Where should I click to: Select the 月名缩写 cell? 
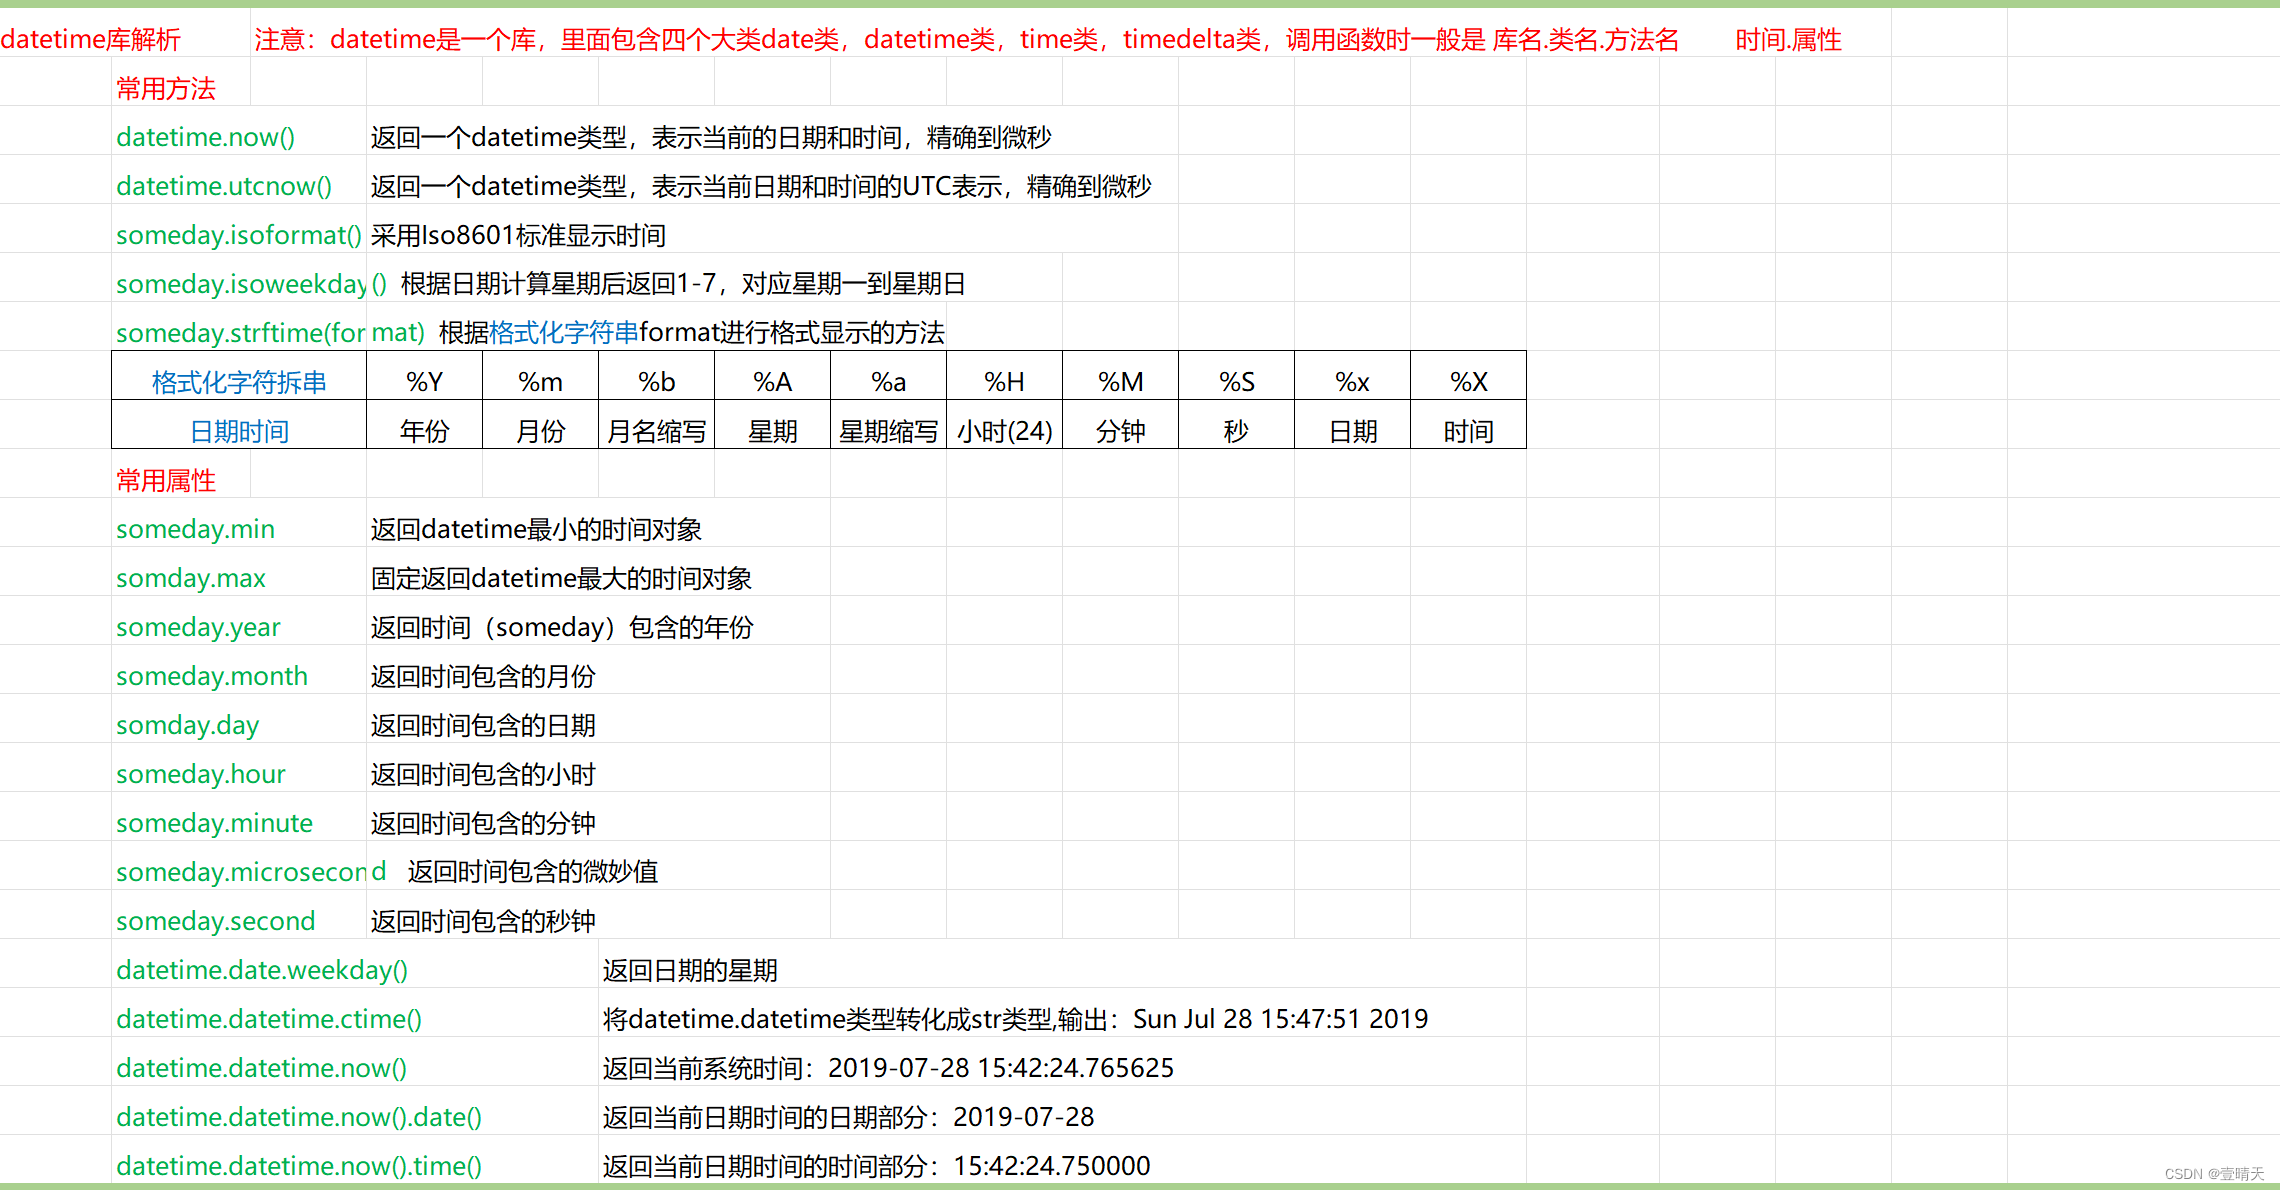pos(656,431)
